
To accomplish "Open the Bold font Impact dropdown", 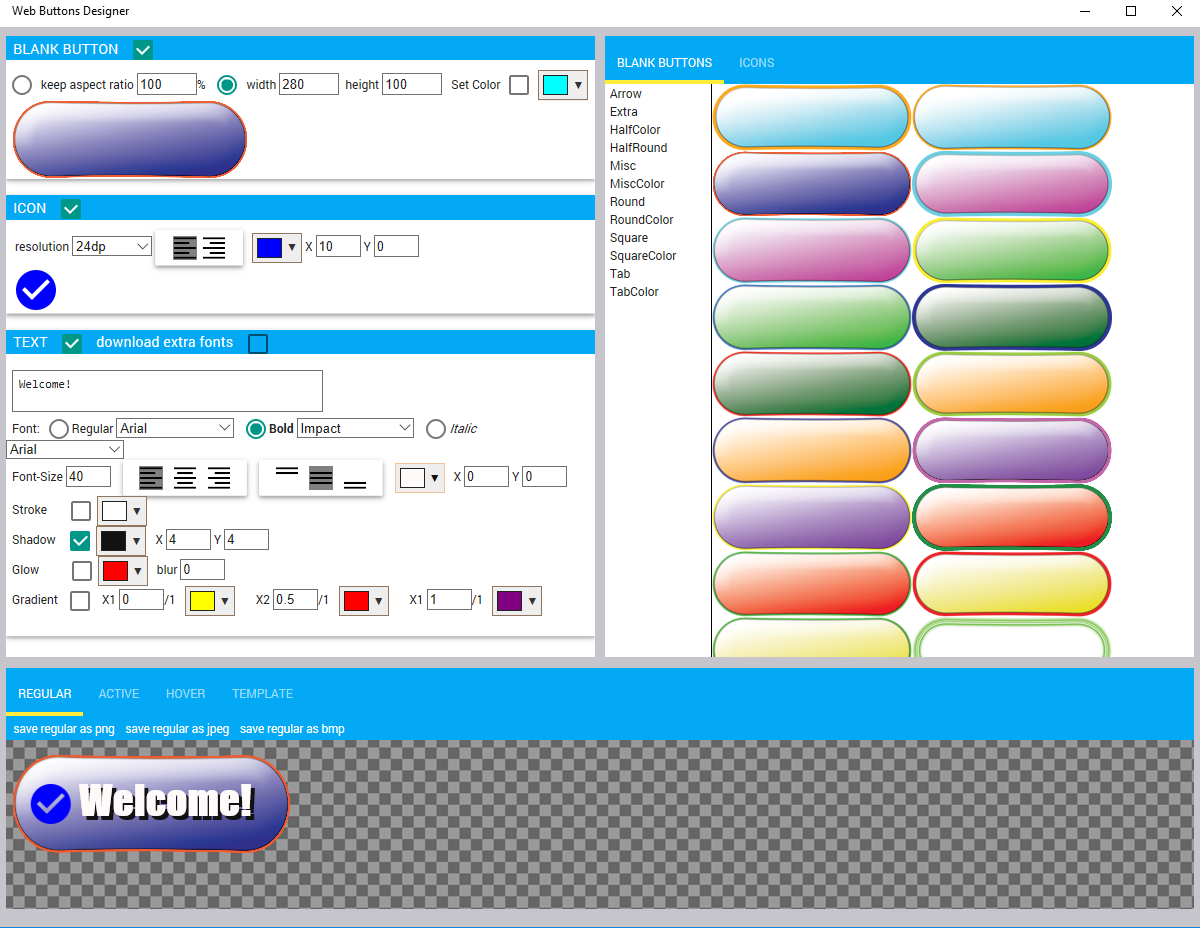I will [355, 428].
